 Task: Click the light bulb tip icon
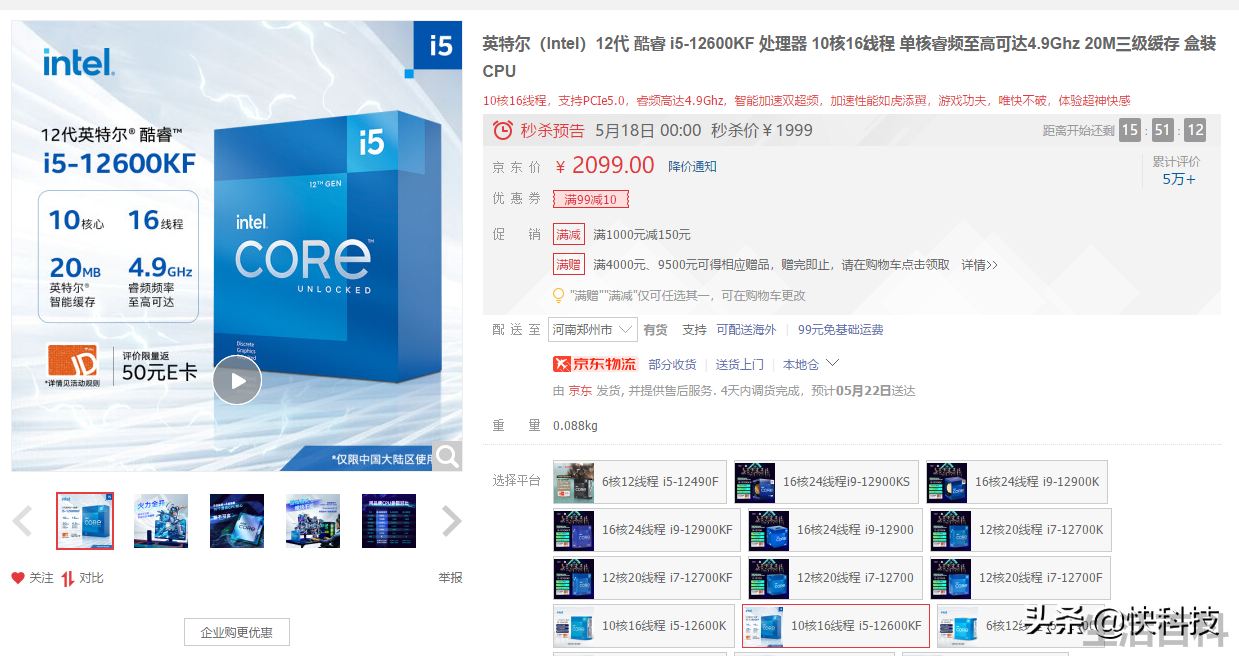click(559, 295)
